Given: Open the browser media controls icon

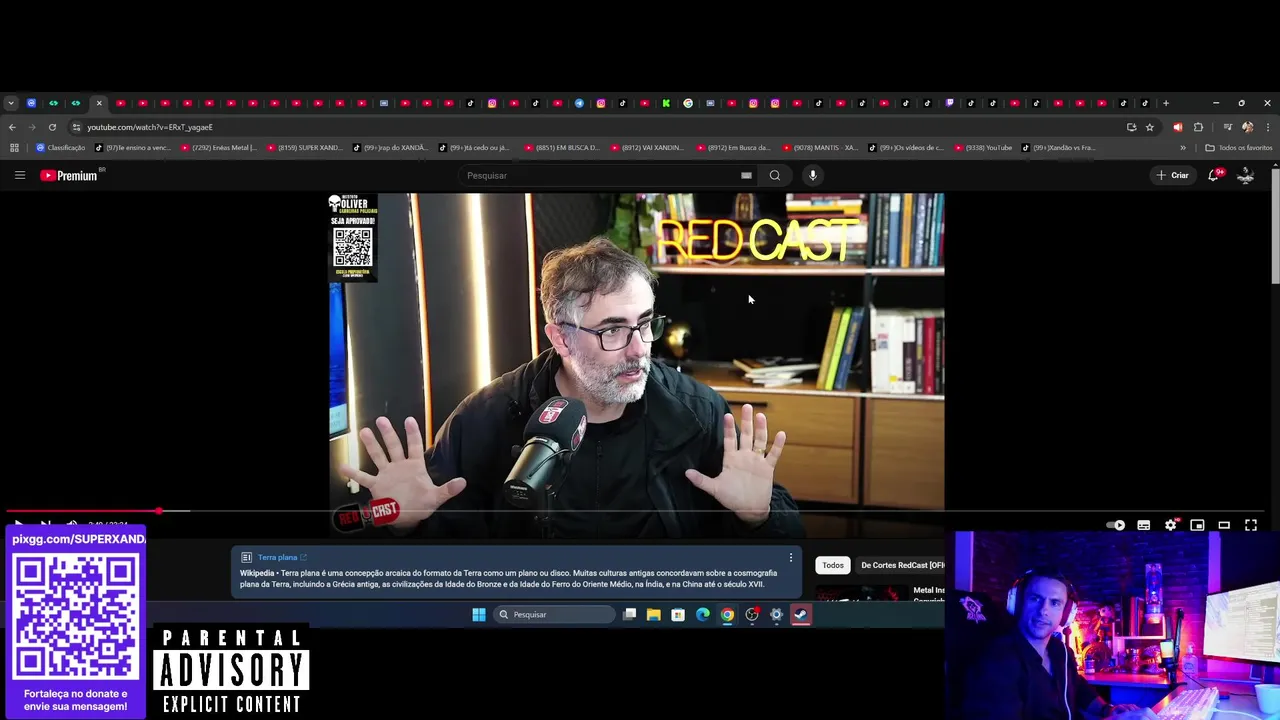Looking at the screenshot, I should (x=1227, y=127).
